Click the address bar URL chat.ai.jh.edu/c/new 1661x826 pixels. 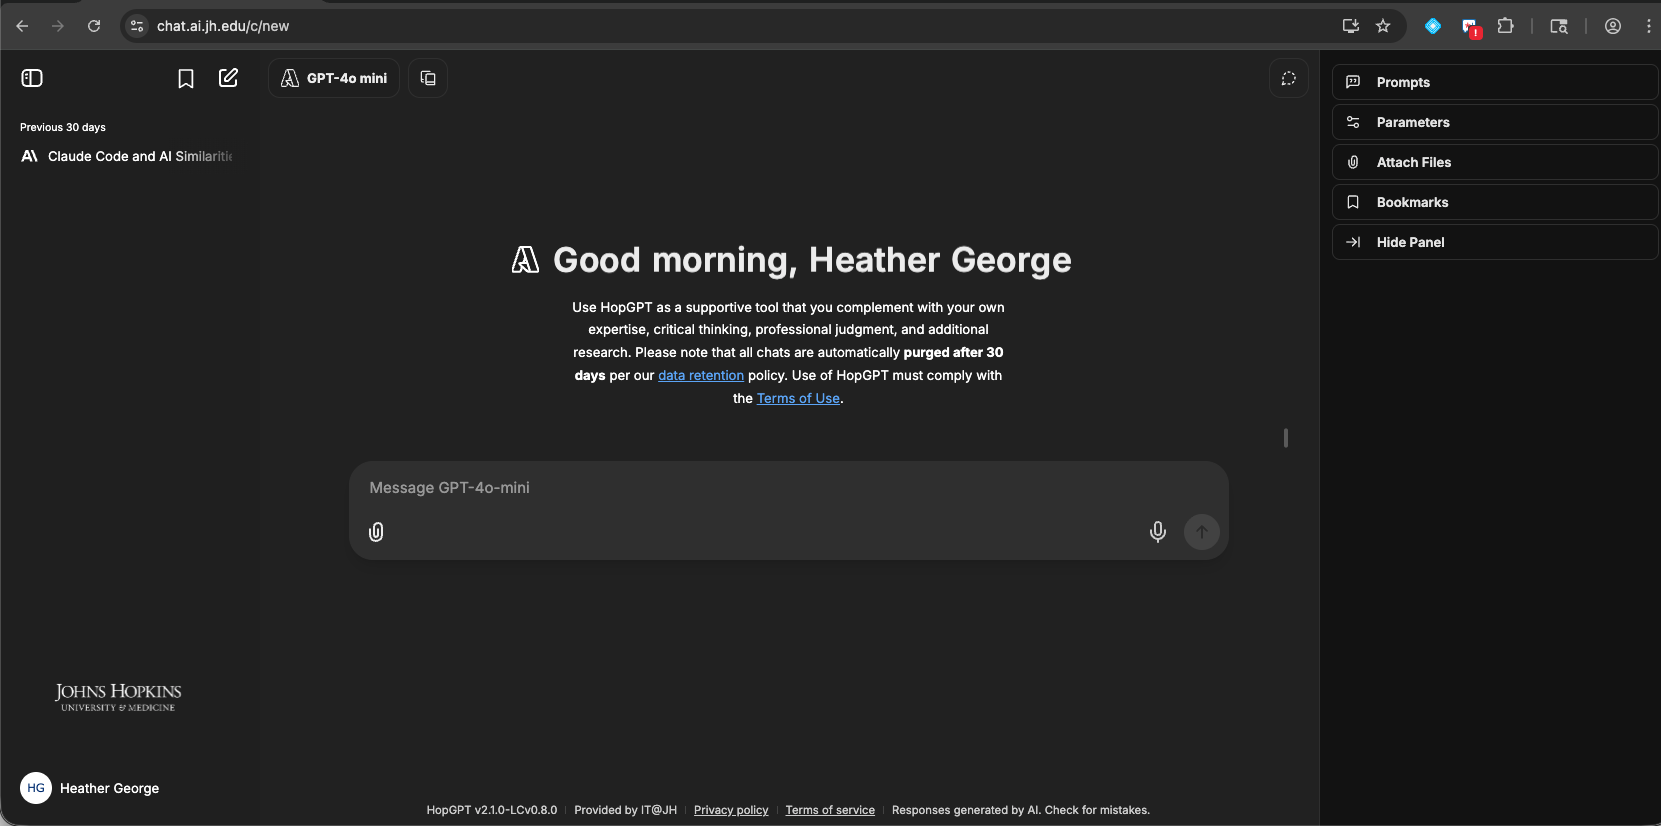tap(223, 26)
